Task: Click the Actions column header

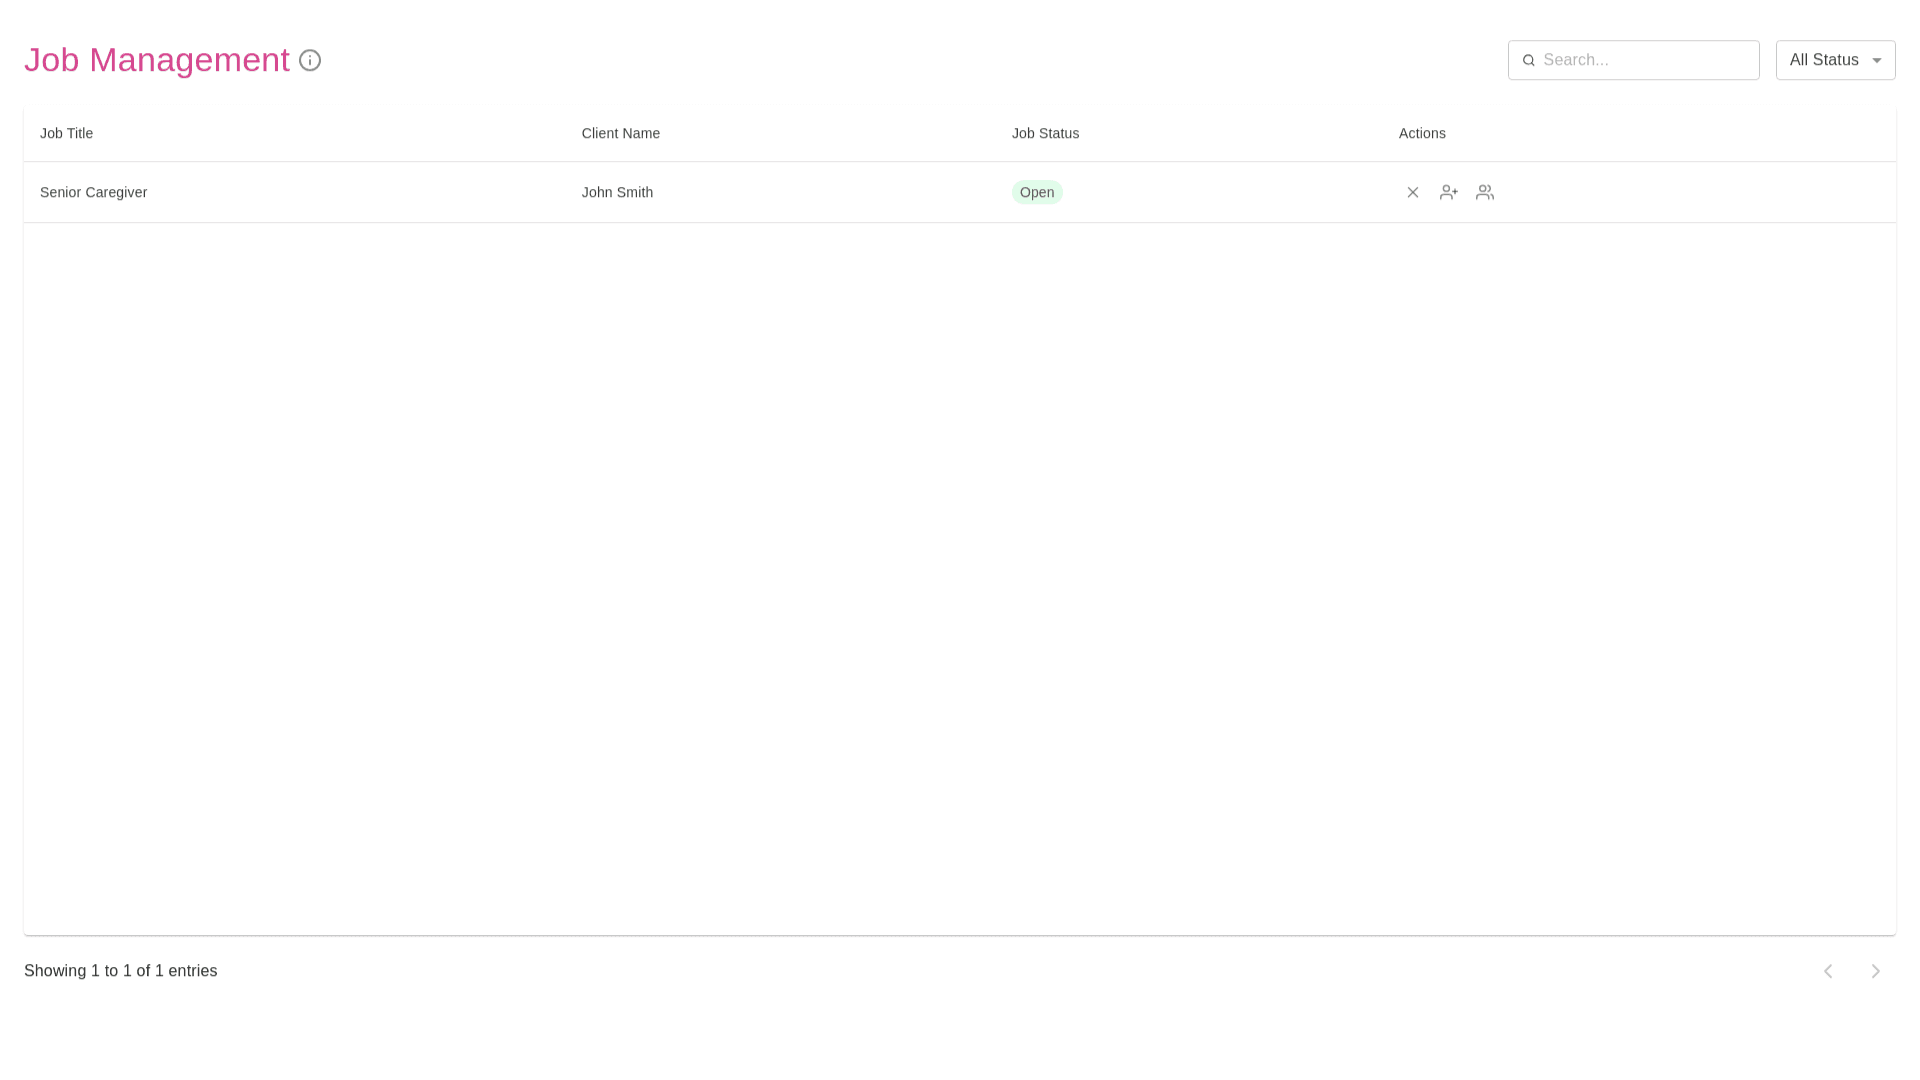Action: (1422, 133)
